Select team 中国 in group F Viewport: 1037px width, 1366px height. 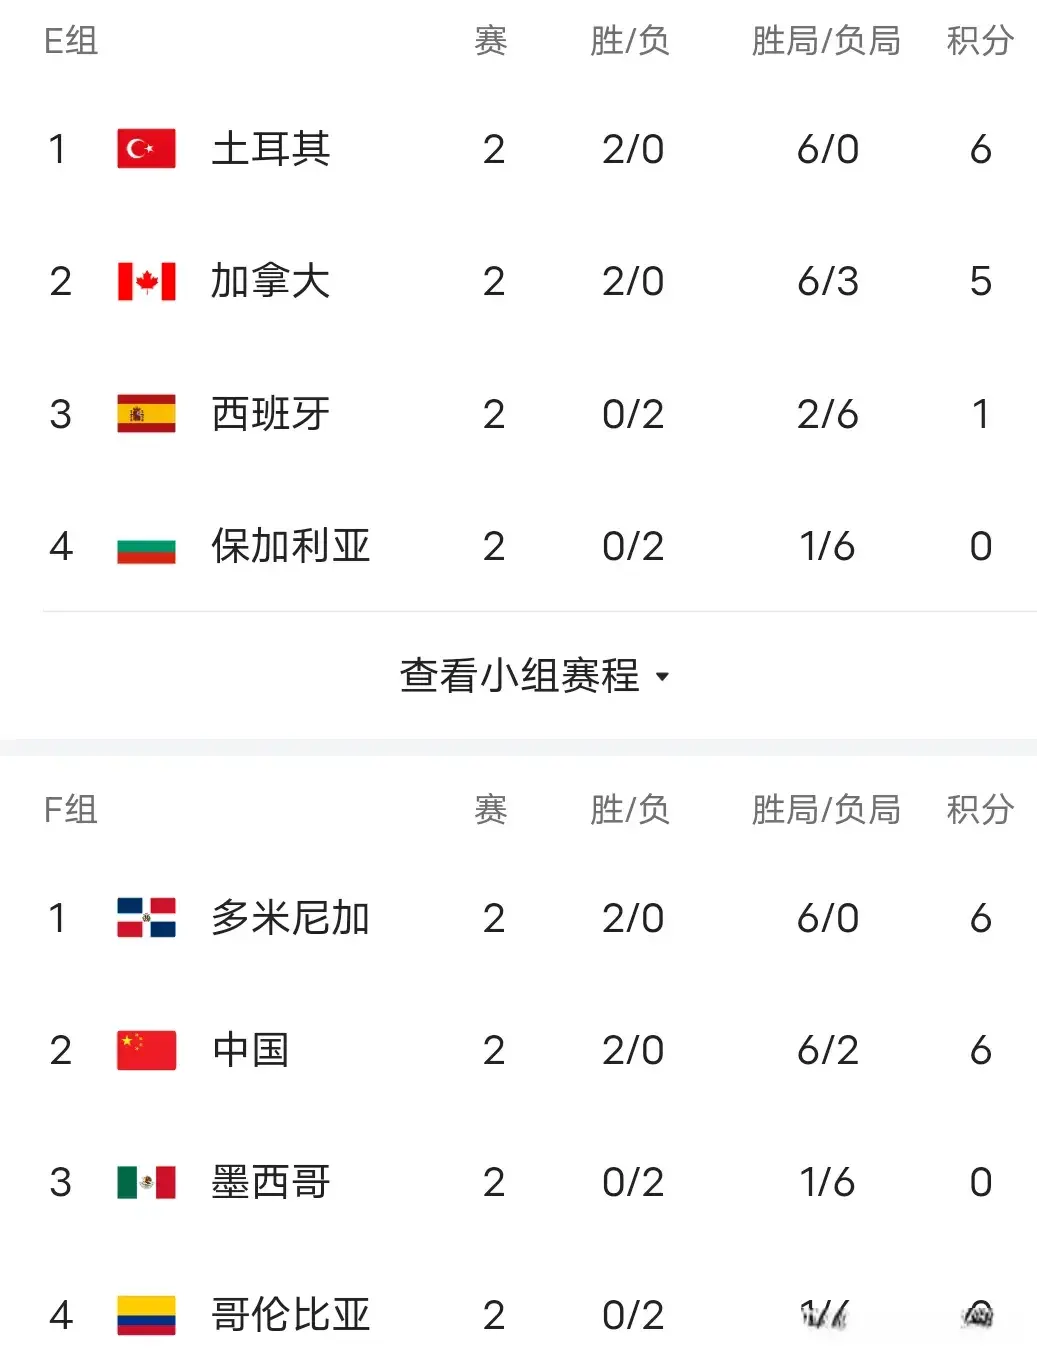click(x=250, y=1050)
